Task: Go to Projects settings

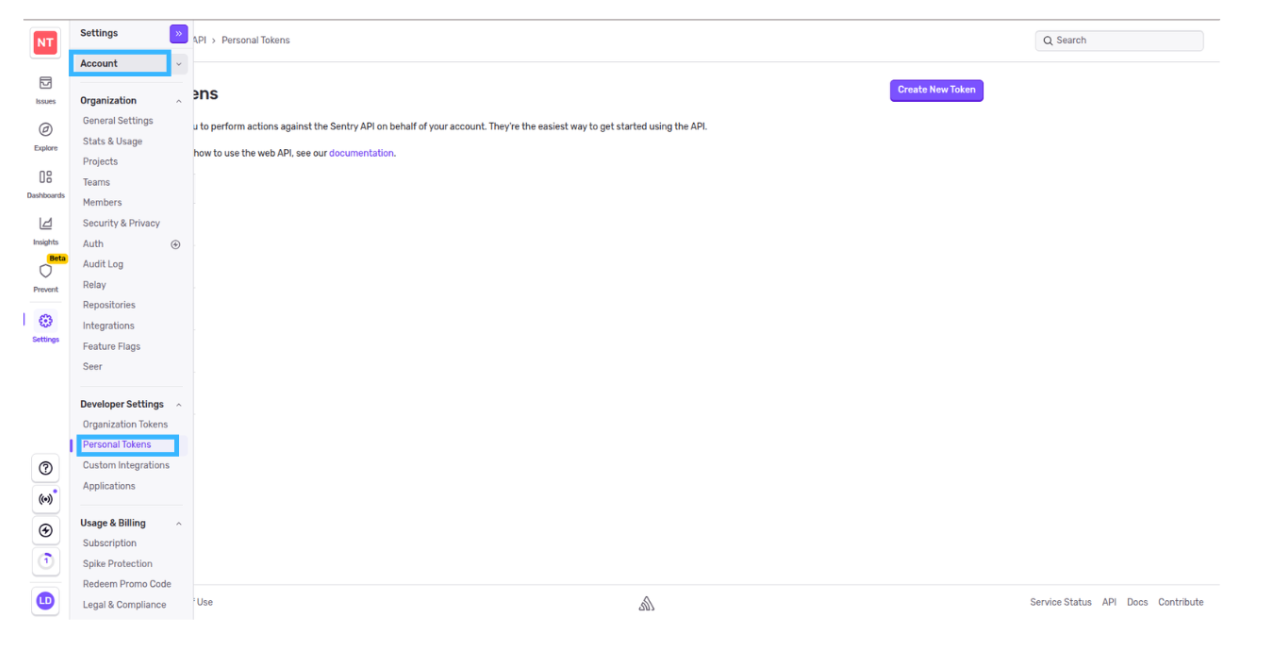Action: (x=100, y=162)
